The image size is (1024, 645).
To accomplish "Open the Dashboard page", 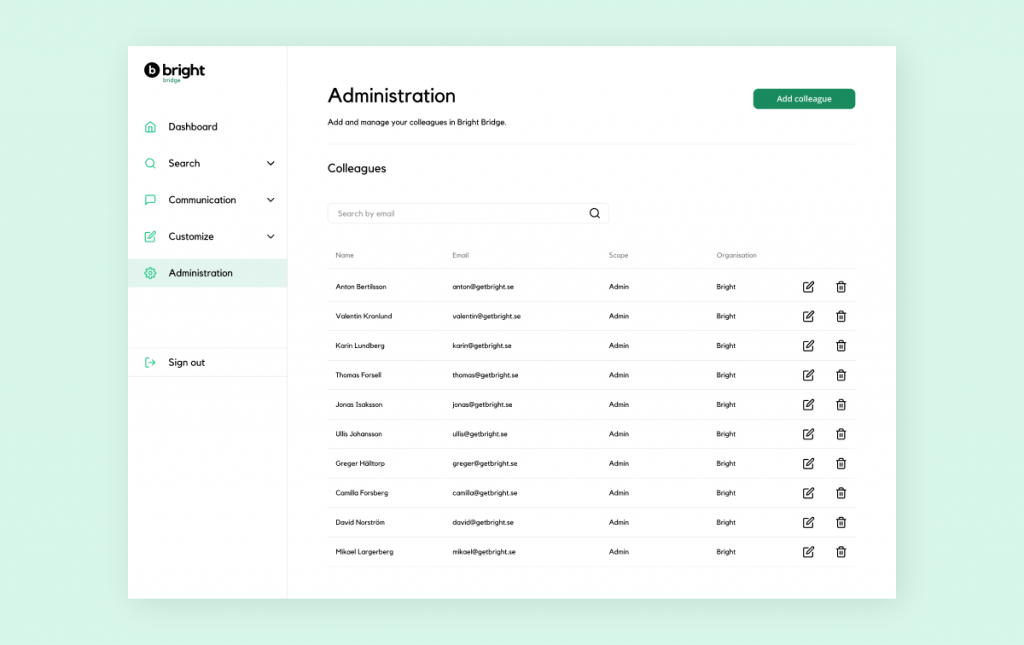I will point(192,127).
